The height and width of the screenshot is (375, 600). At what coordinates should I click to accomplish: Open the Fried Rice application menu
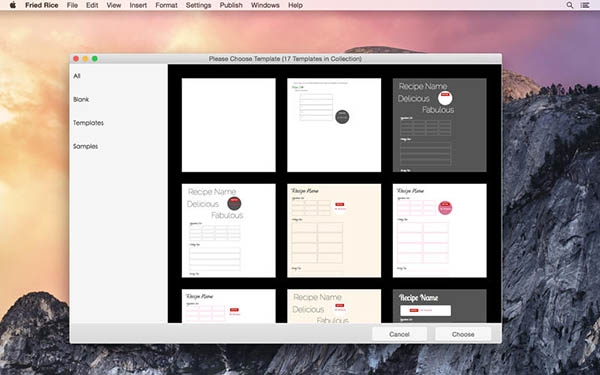point(42,5)
